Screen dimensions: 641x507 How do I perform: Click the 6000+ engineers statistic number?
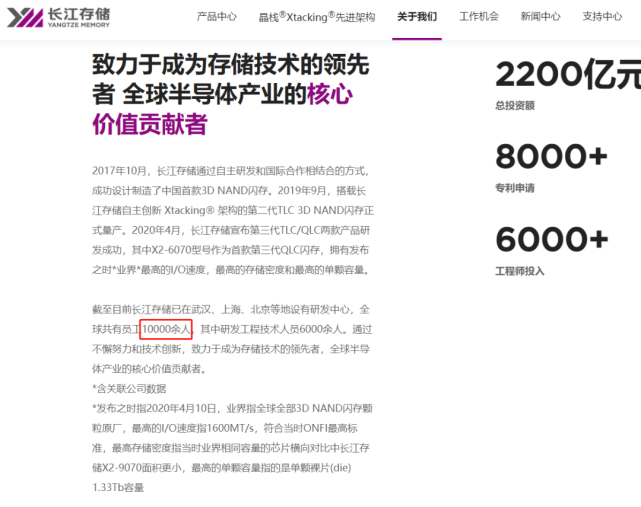551,239
